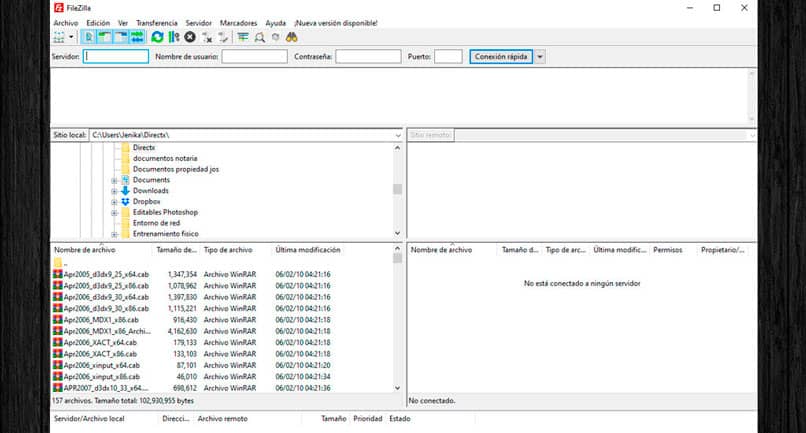Open the directory listing filters dialog
Screen dimensions: 806x433
pyautogui.click(x=243, y=37)
